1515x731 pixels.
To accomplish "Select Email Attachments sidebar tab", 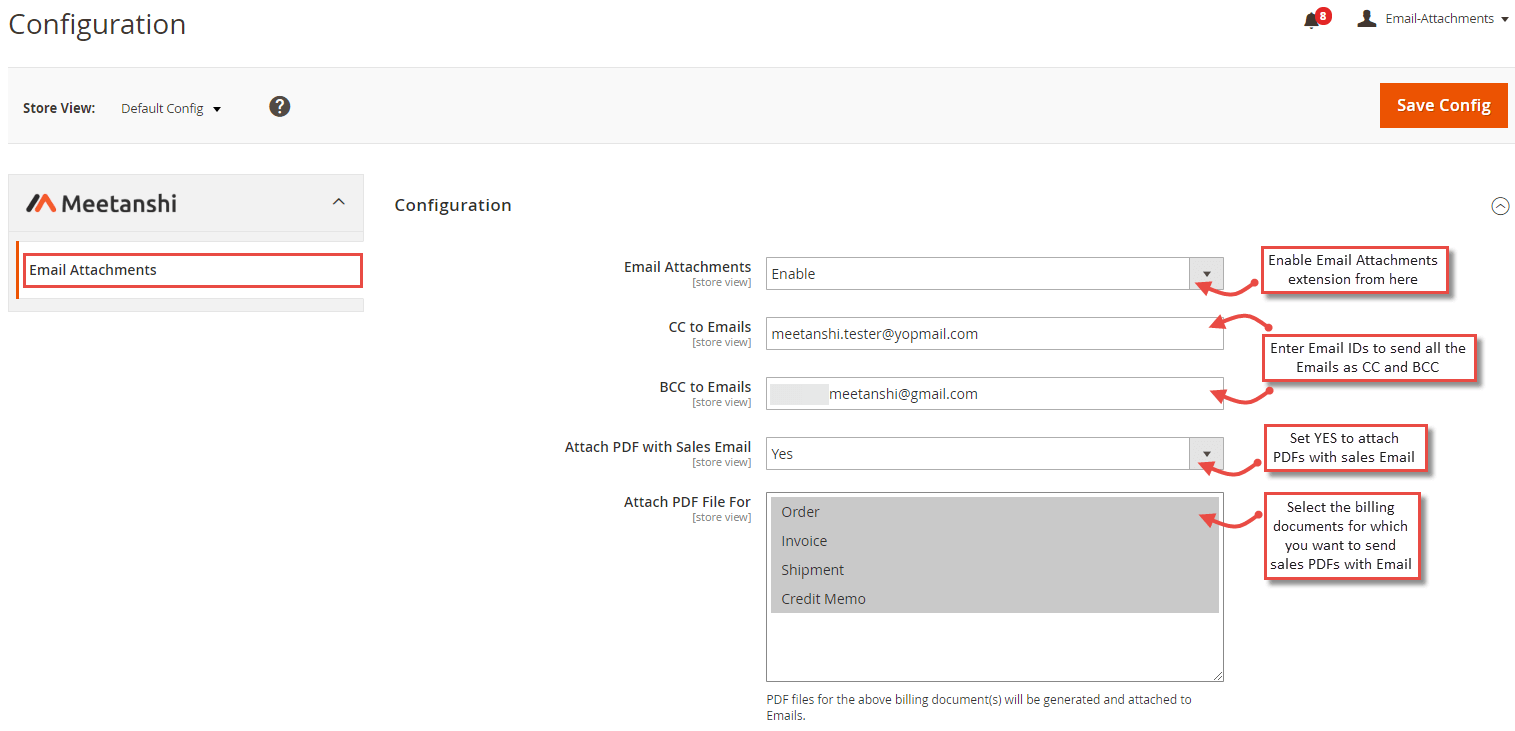I will tap(192, 270).
